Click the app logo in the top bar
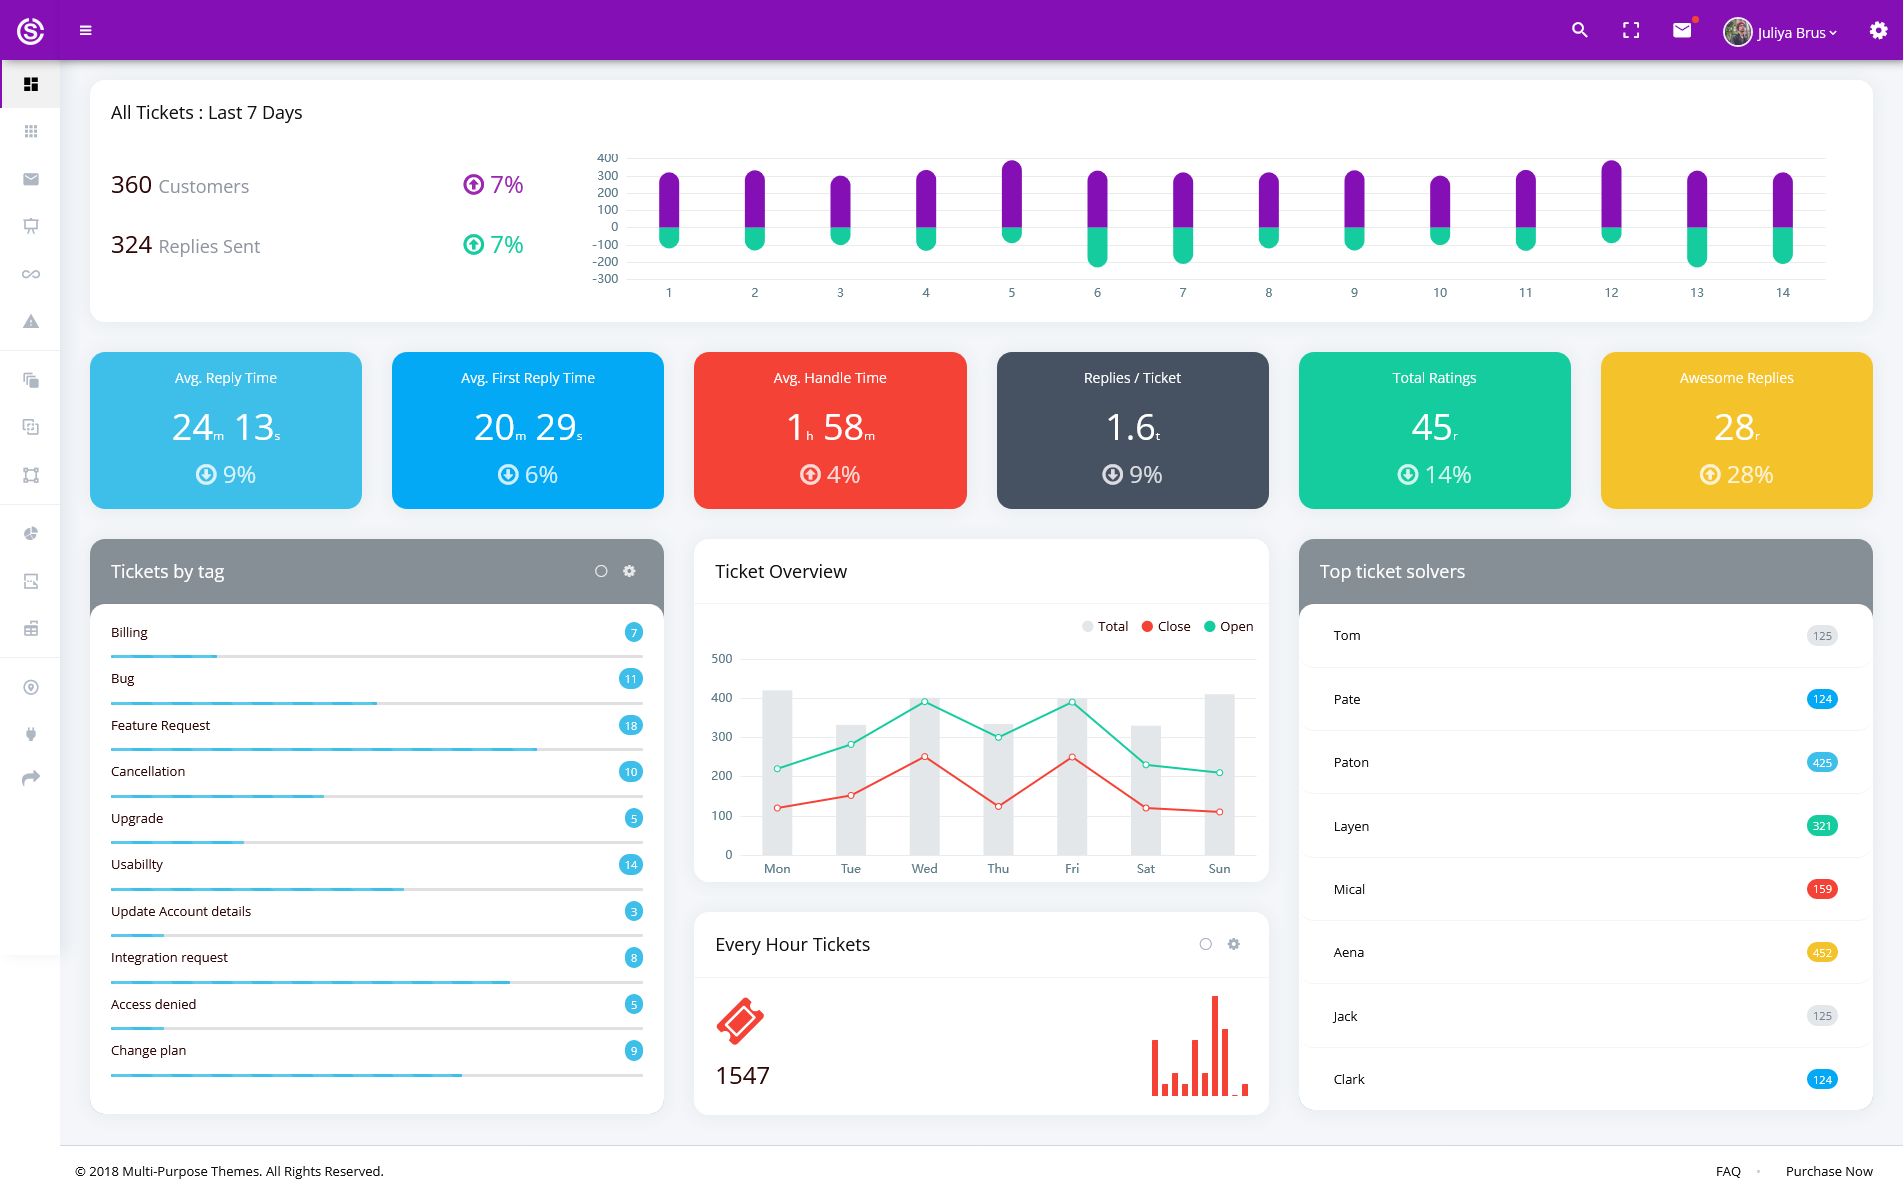1903x1196 pixels. 31,31
